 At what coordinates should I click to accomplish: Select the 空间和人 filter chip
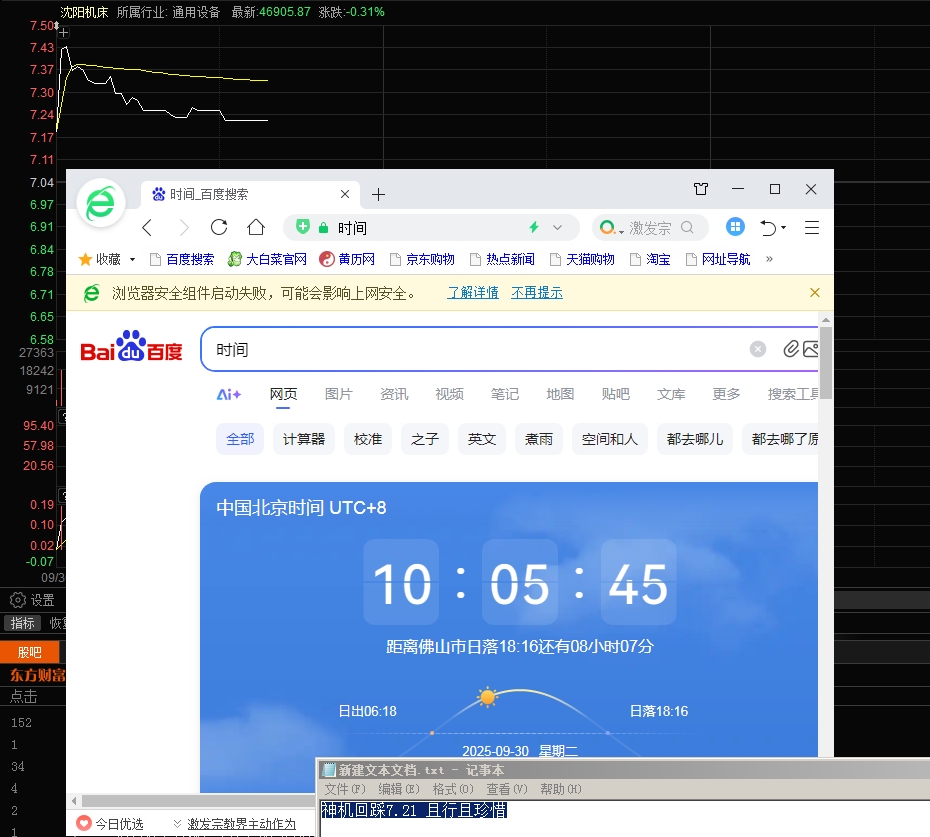point(610,439)
